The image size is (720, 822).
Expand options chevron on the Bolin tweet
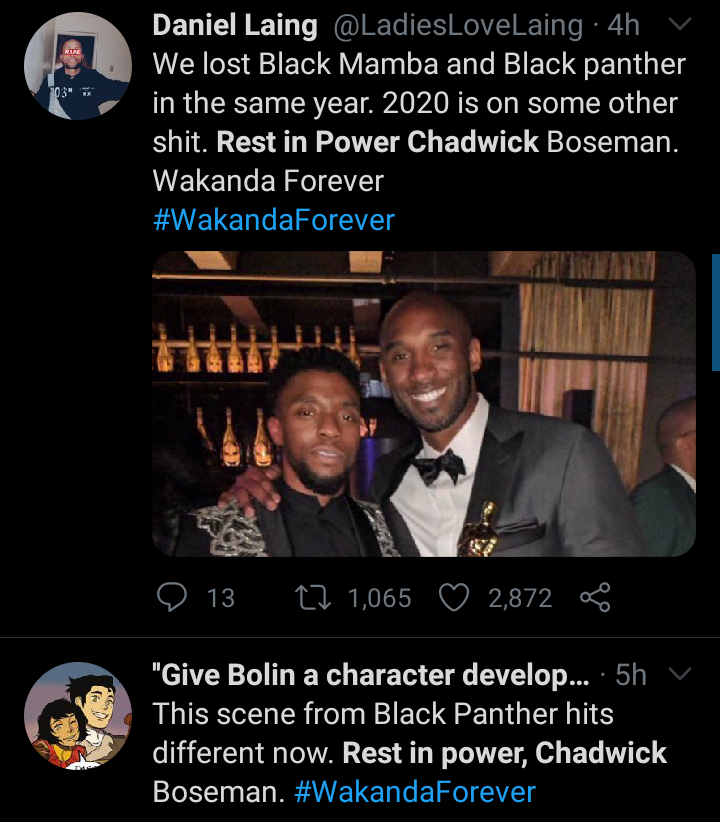[x=678, y=674]
